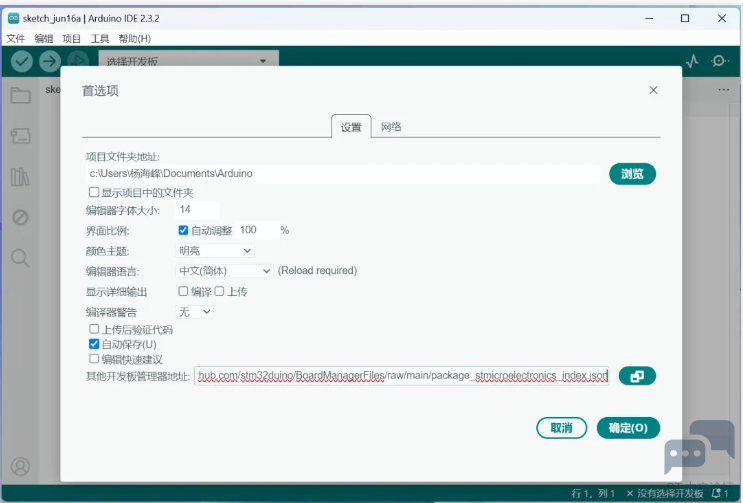Open the 文件 menu
Viewport: 743px width, 503px height.
16,38
